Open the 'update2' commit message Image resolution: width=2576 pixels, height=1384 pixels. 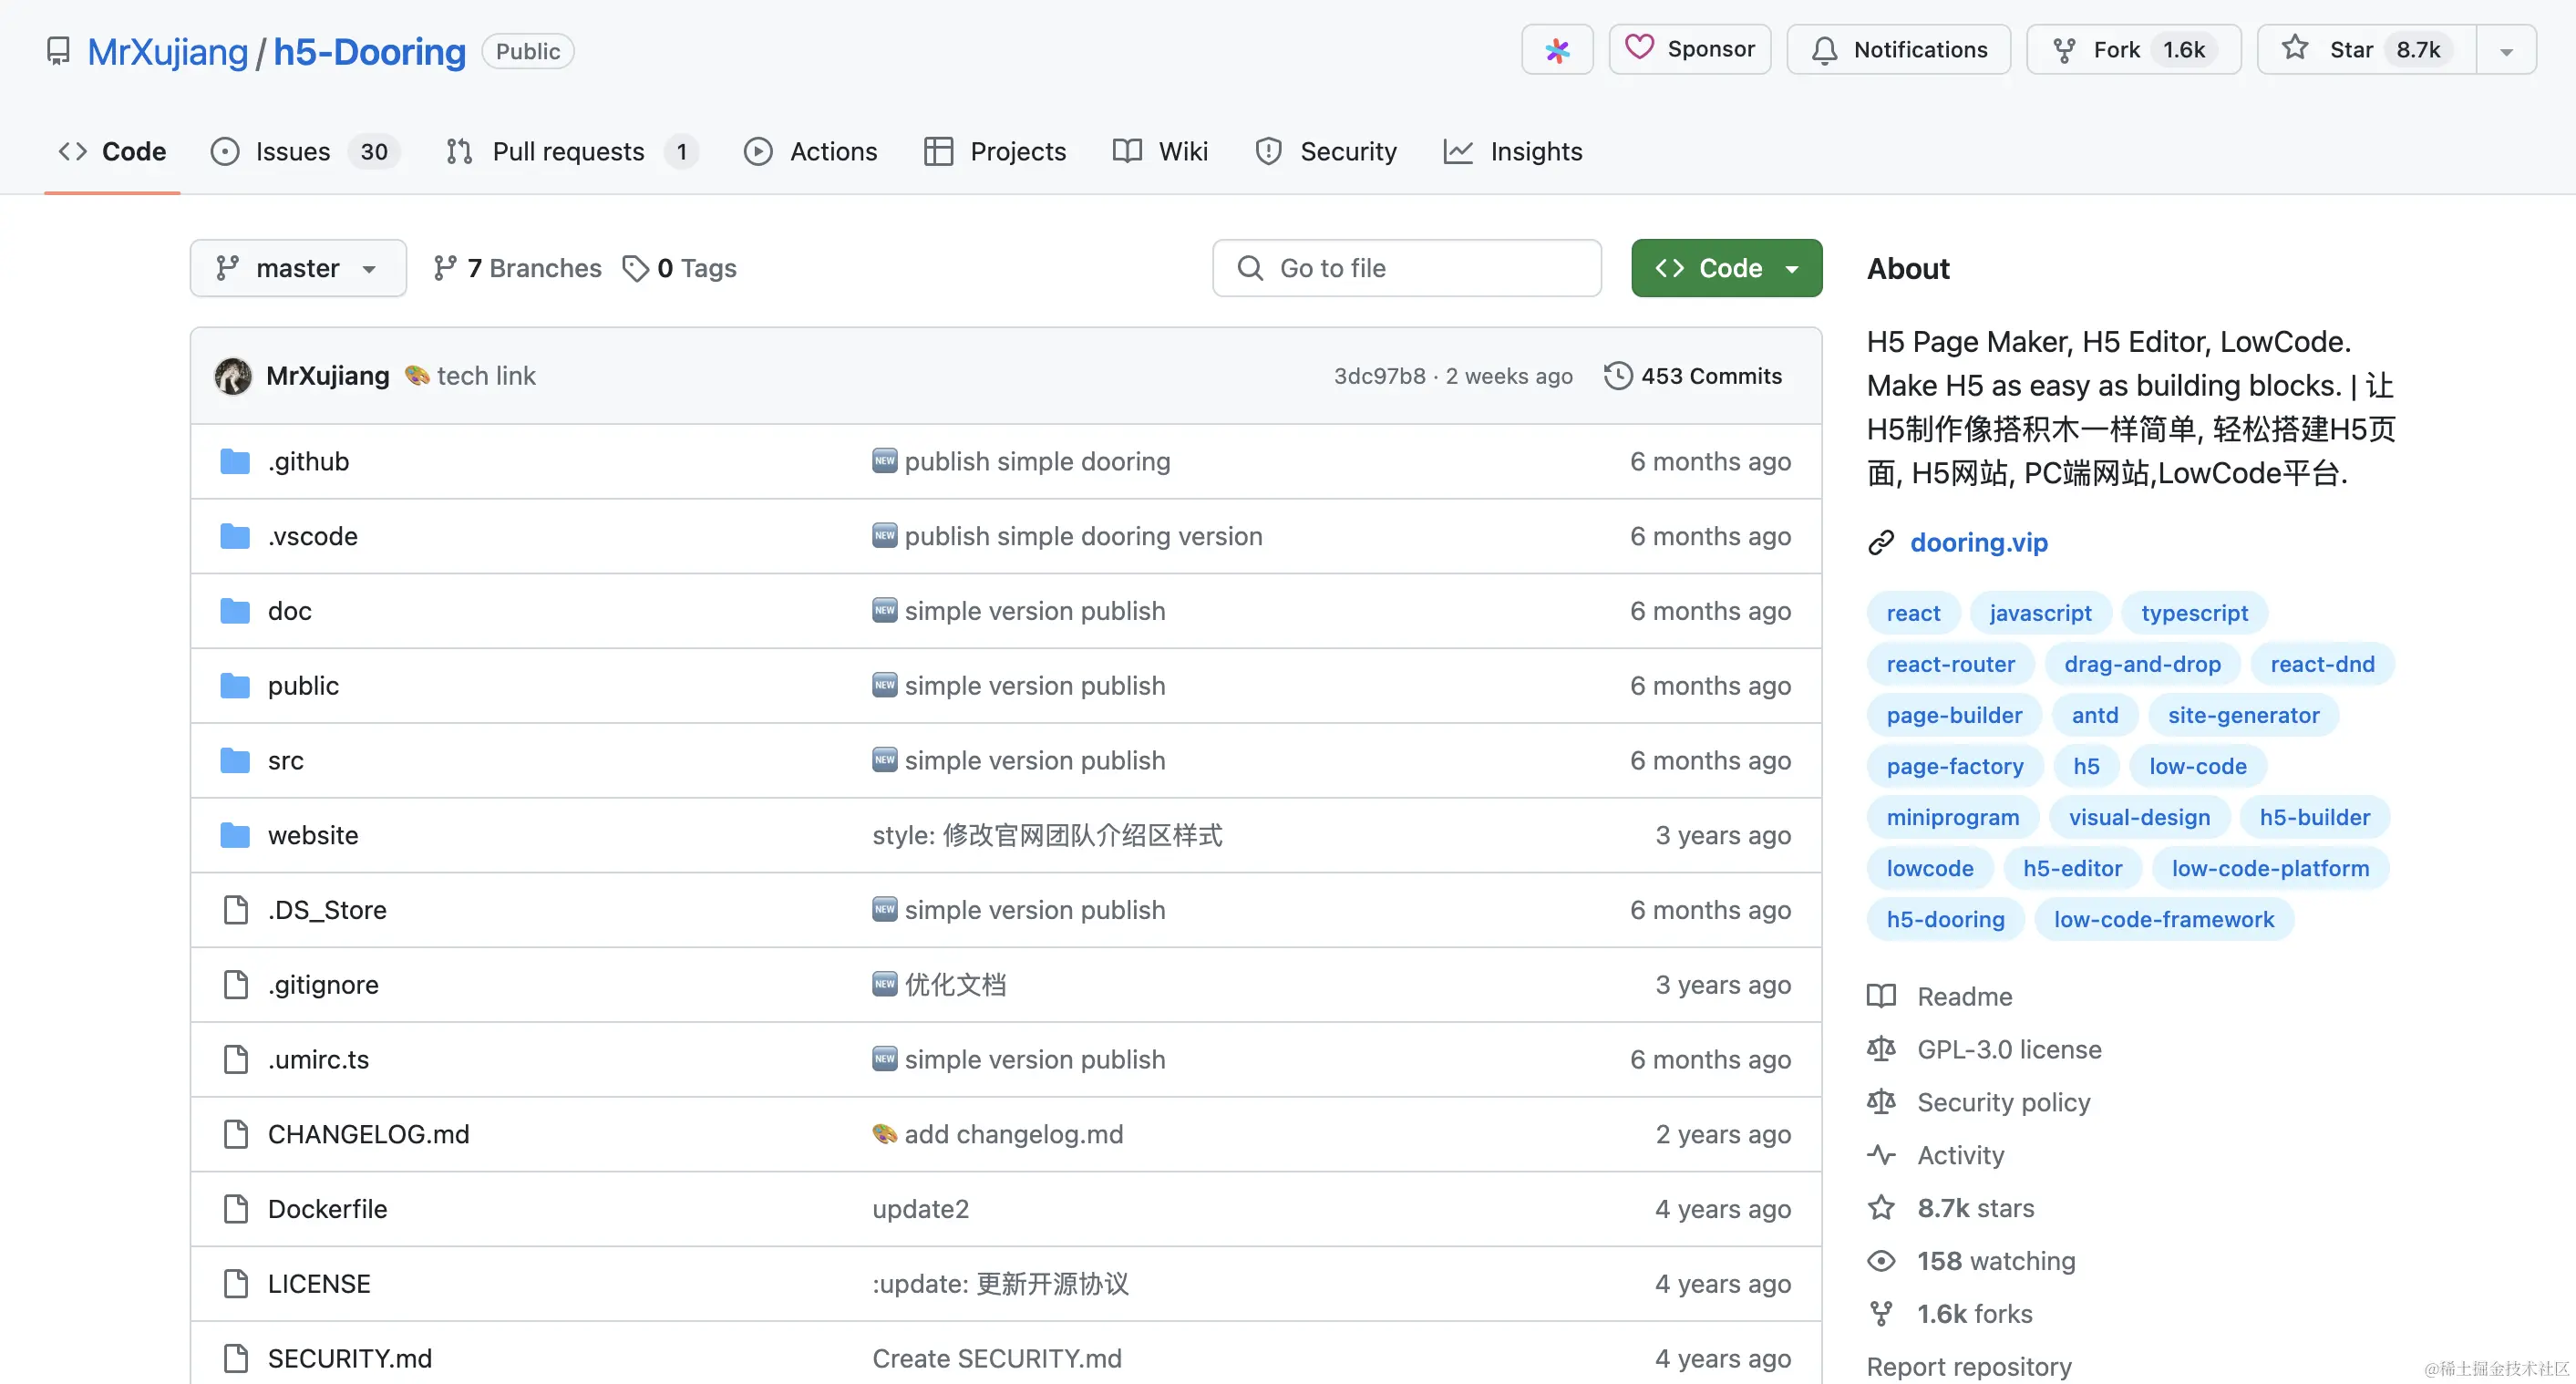[x=920, y=1209]
